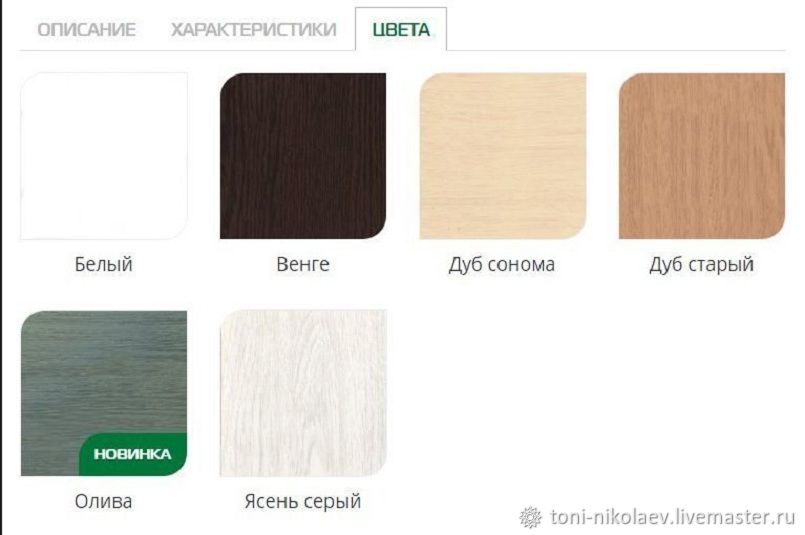805x535 pixels.
Task: Click the Белый label text
Action: [104, 264]
